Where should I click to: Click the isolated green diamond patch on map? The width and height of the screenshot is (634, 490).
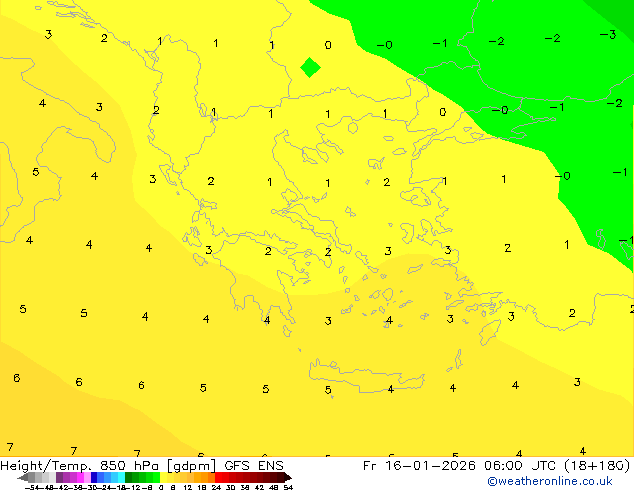(x=311, y=67)
